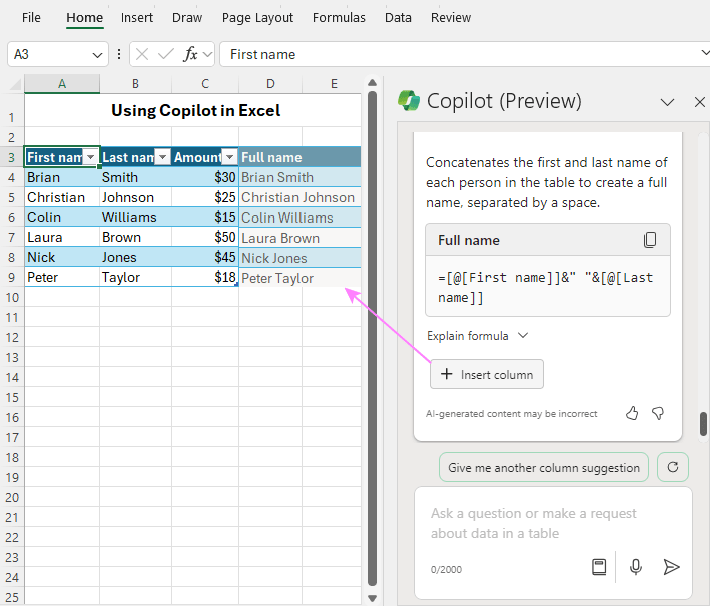Activate the microphone for voice input
Image resolution: width=710 pixels, height=606 pixels.
pyautogui.click(x=636, y=567)
